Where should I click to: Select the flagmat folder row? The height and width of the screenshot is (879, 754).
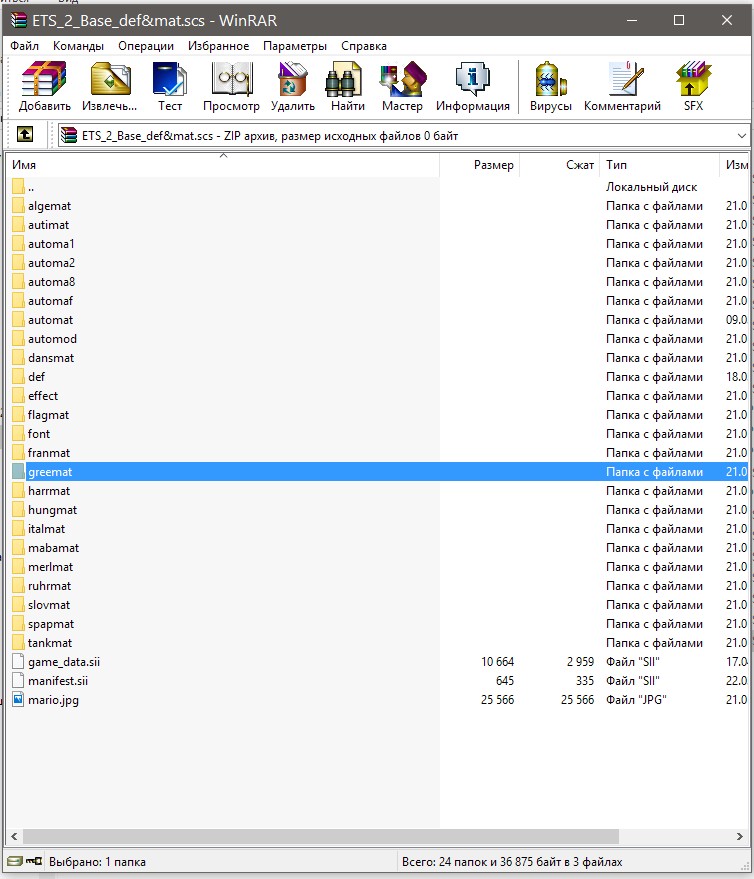tap(378, 415)
